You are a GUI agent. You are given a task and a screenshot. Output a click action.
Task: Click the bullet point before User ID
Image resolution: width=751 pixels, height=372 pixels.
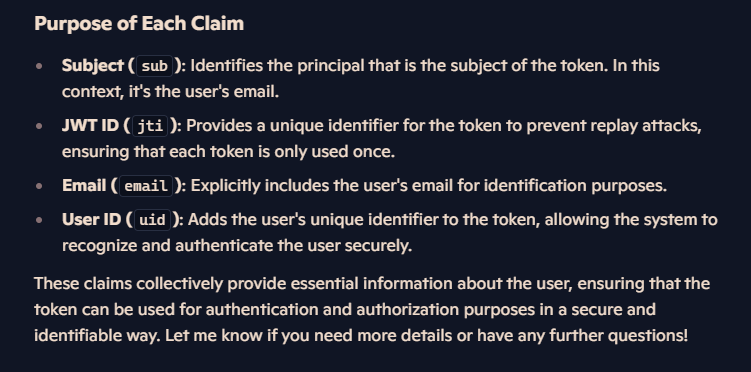(39, 220)
